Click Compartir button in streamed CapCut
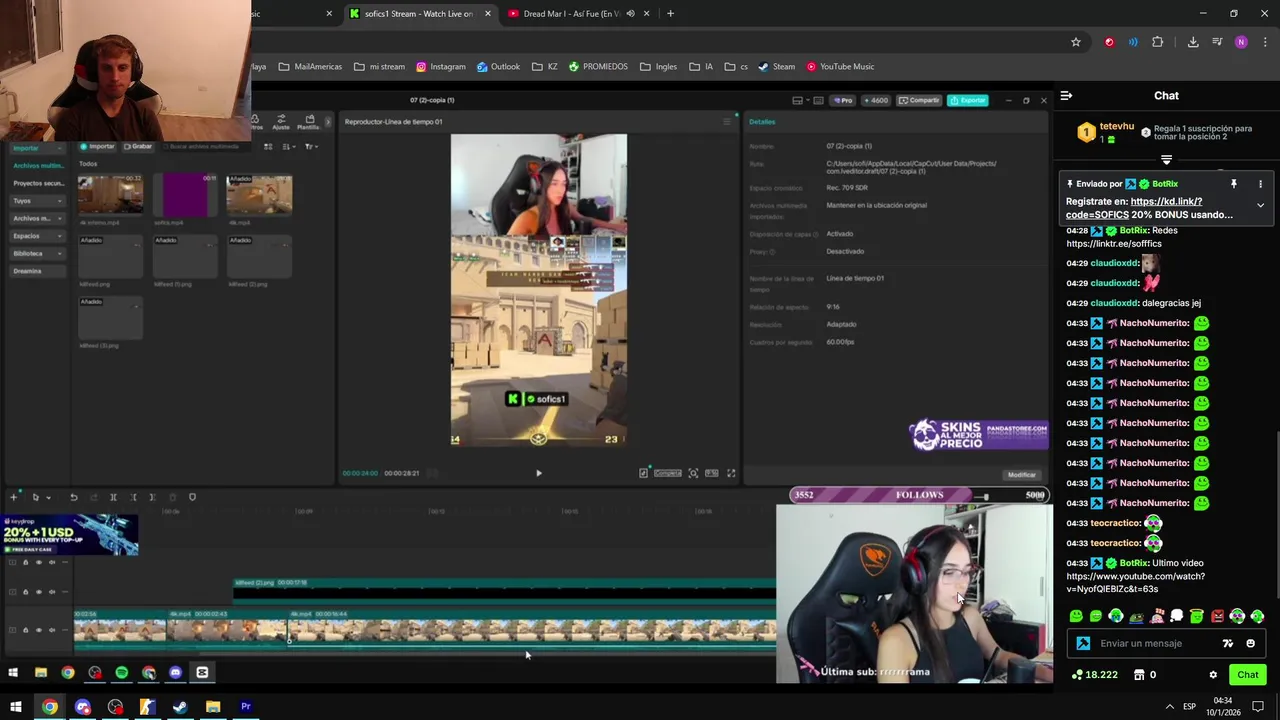1280x720 pixels. 919,100
